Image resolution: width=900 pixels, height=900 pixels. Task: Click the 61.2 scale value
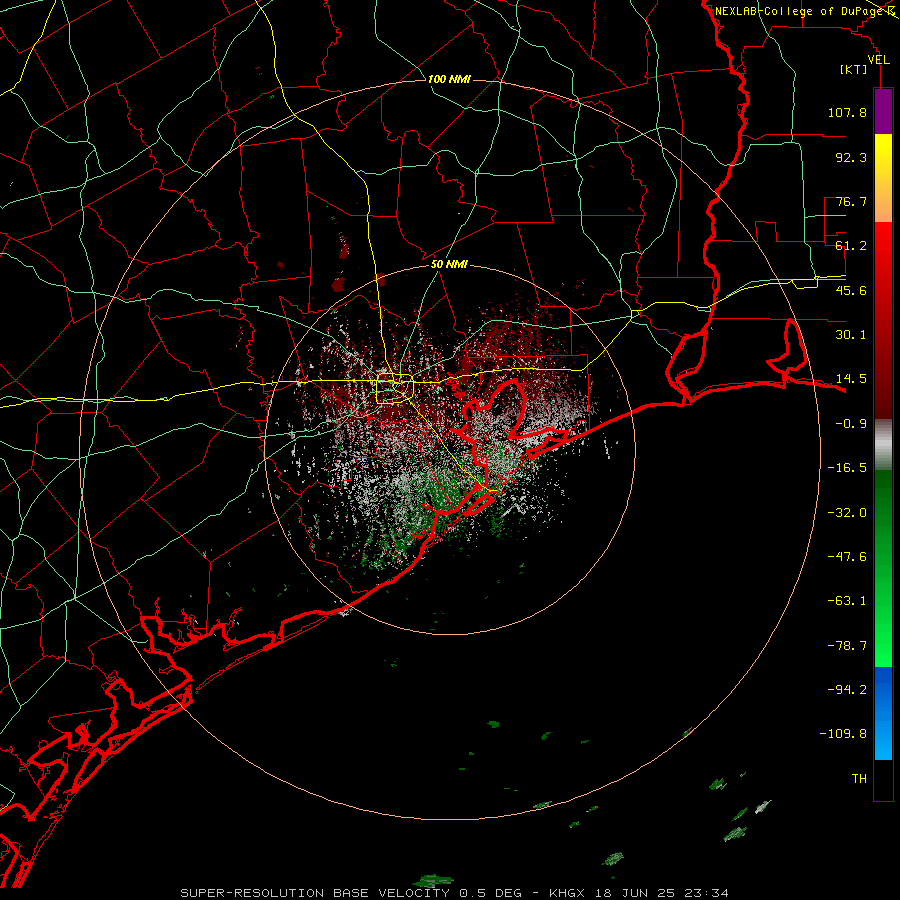point(851,246)
